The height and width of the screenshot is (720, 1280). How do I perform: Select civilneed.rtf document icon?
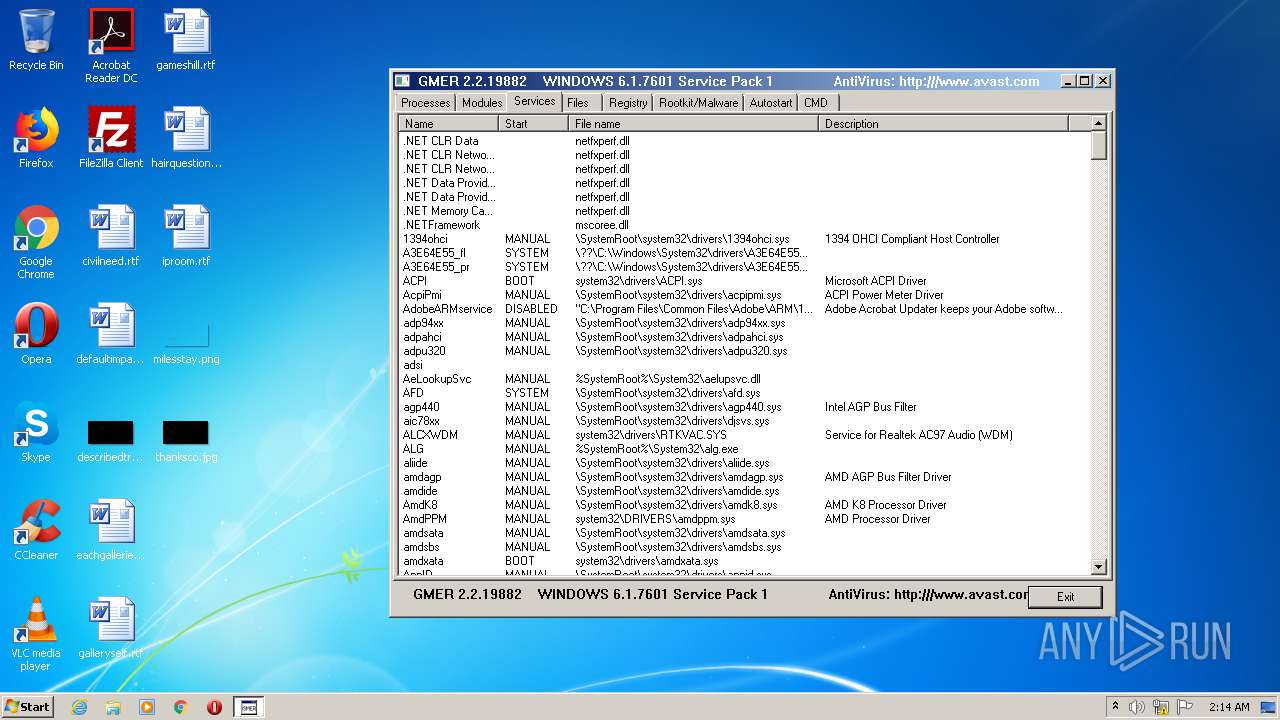click(111, 236)
